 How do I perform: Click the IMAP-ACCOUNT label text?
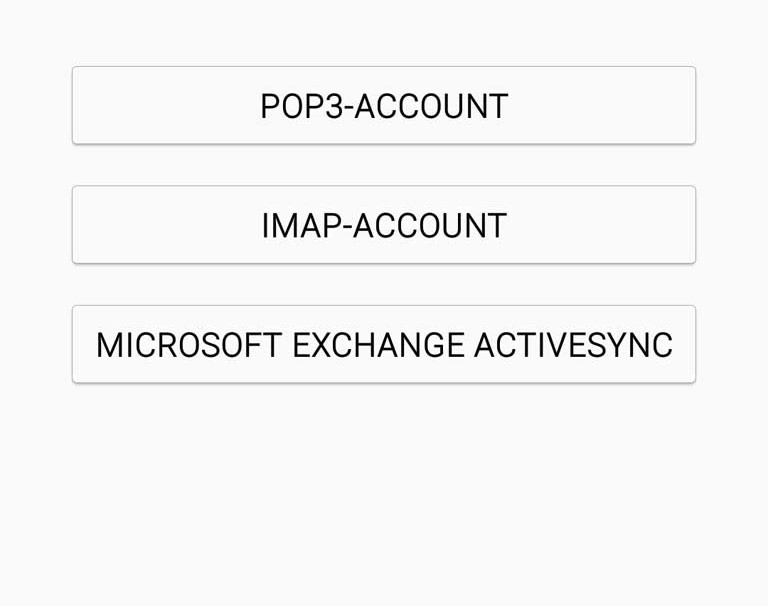click(x=384, y=226)
